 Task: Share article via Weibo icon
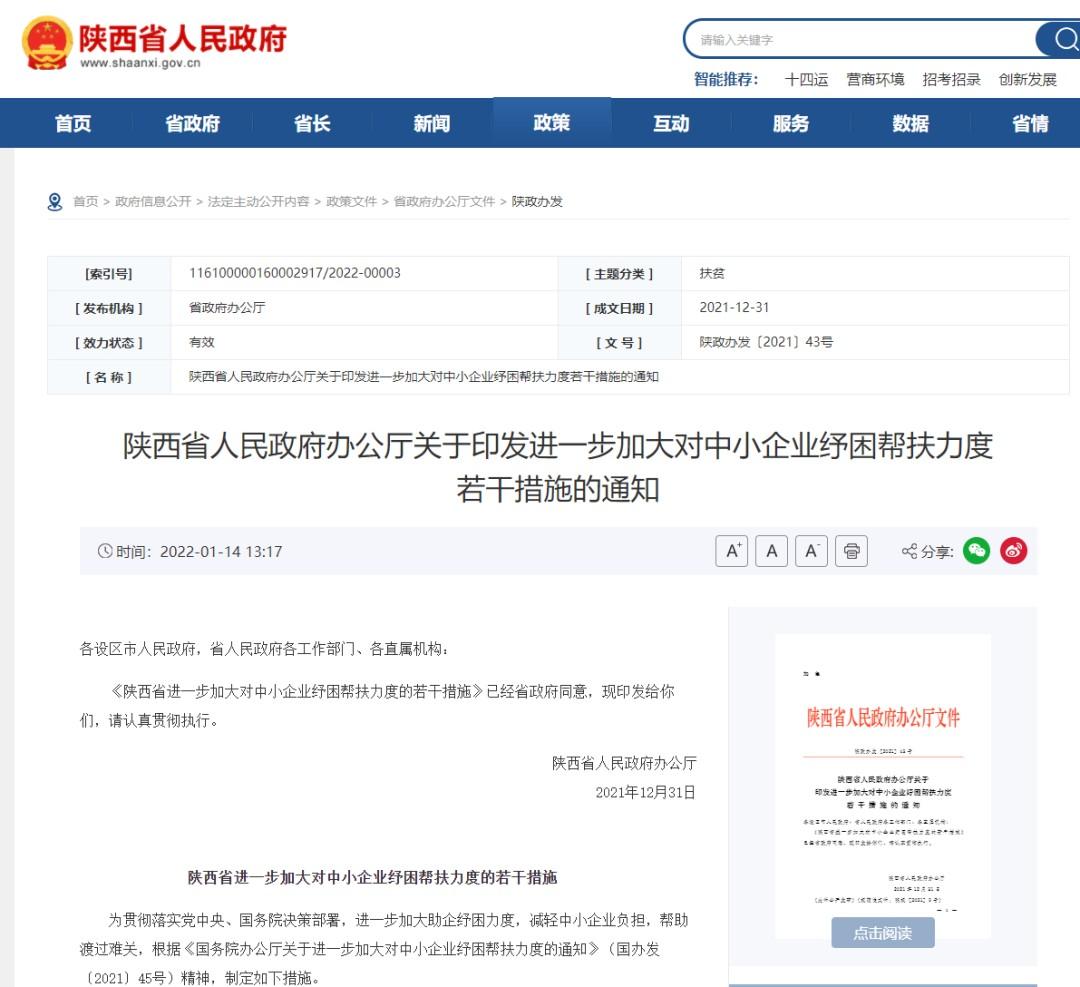(1013, 551)
